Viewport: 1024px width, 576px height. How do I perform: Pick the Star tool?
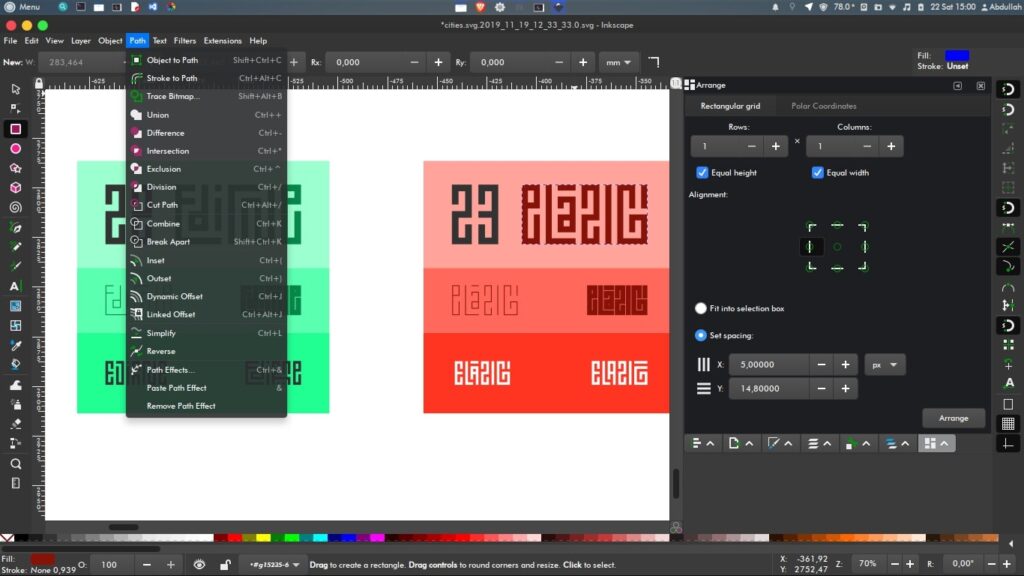tap(14, 168)
